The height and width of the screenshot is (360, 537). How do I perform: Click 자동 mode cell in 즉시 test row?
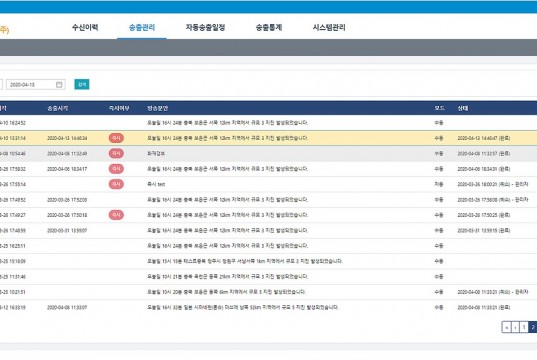point(439,184)
